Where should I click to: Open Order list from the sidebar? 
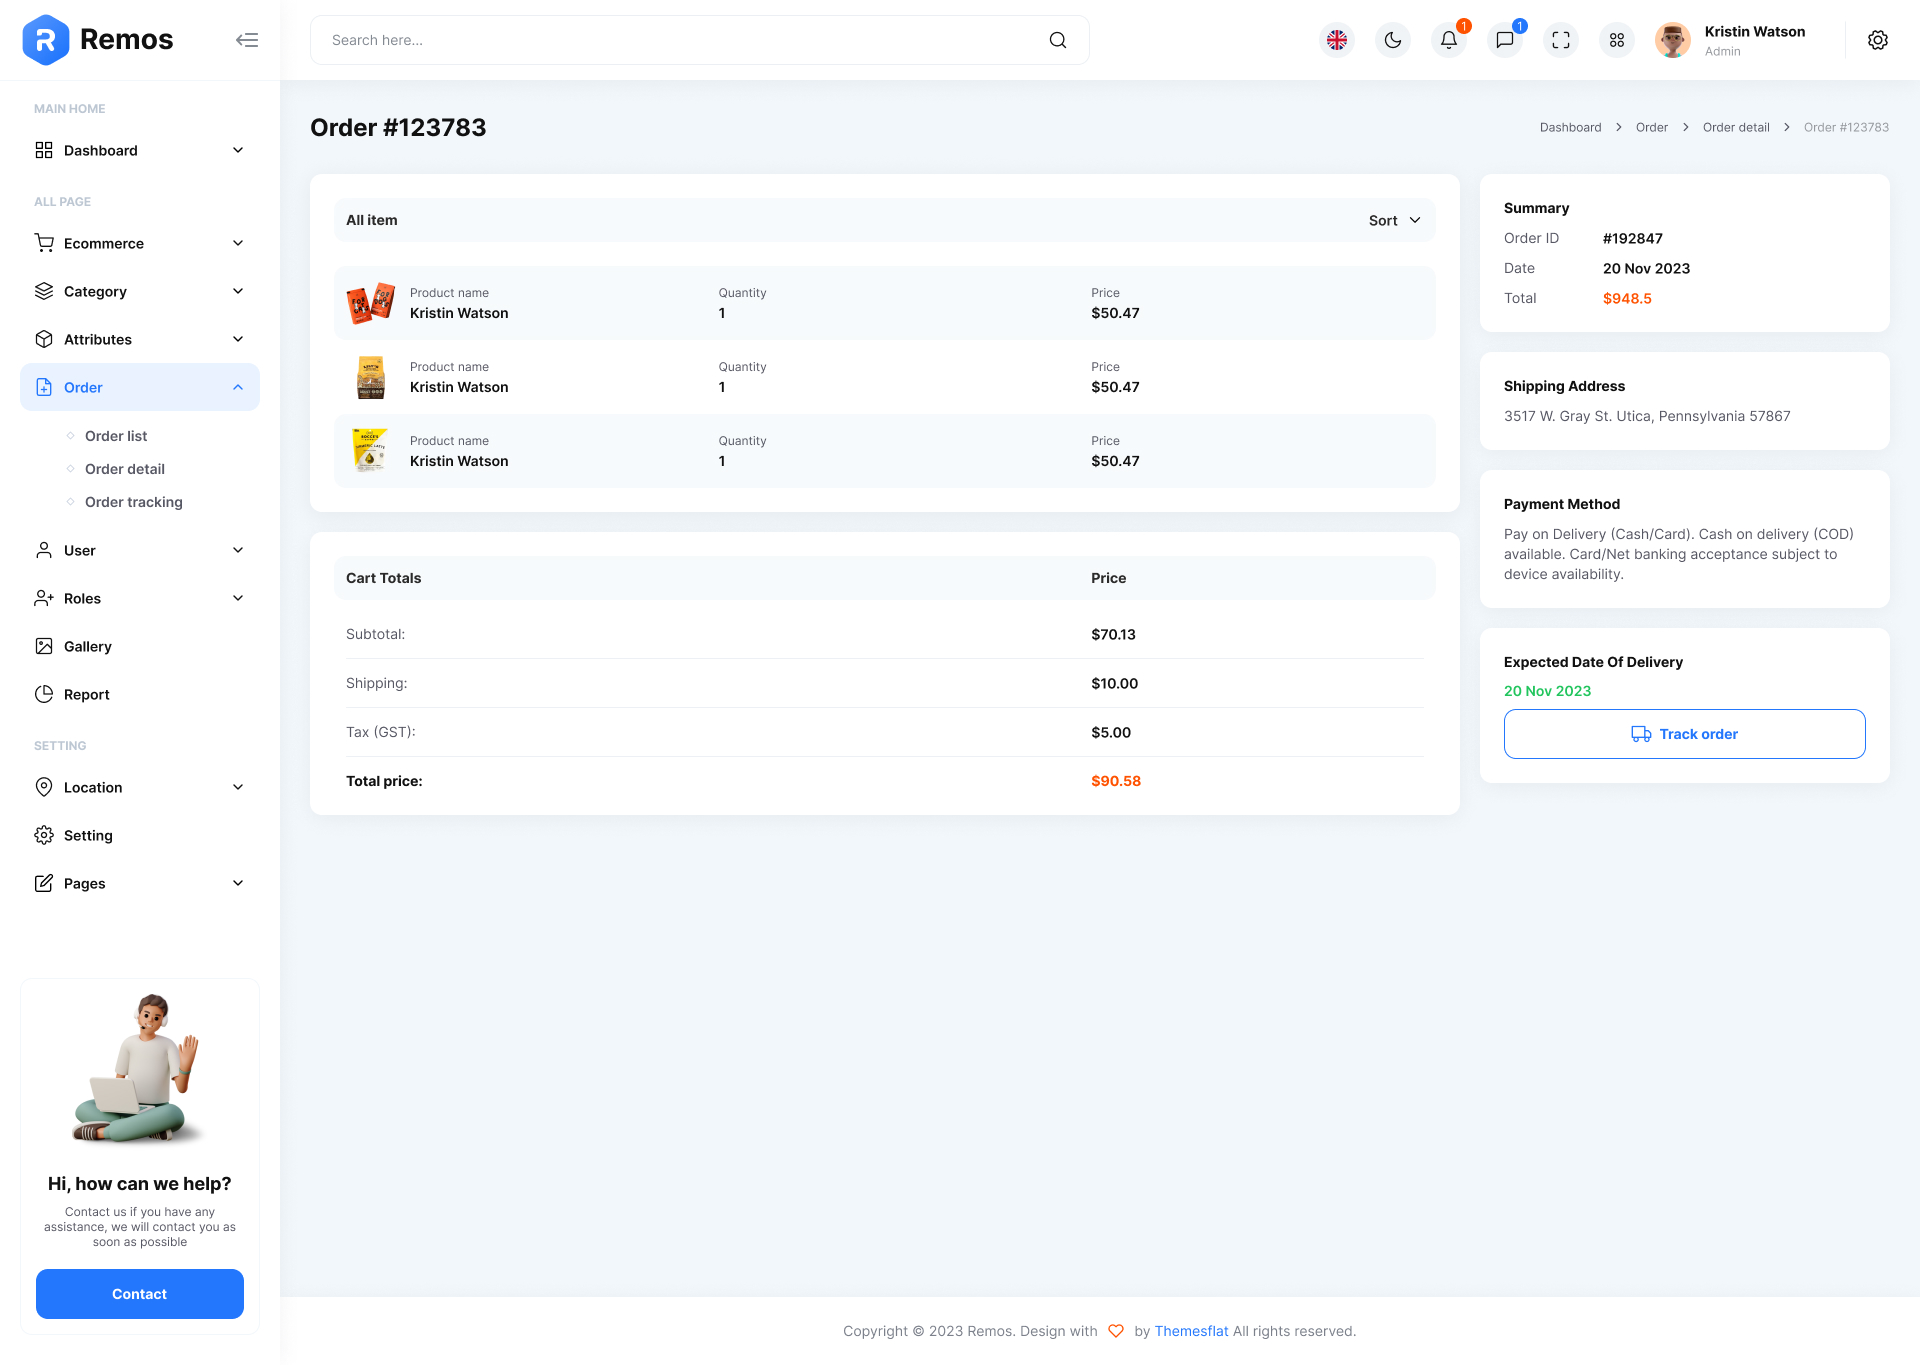(115, 436)
